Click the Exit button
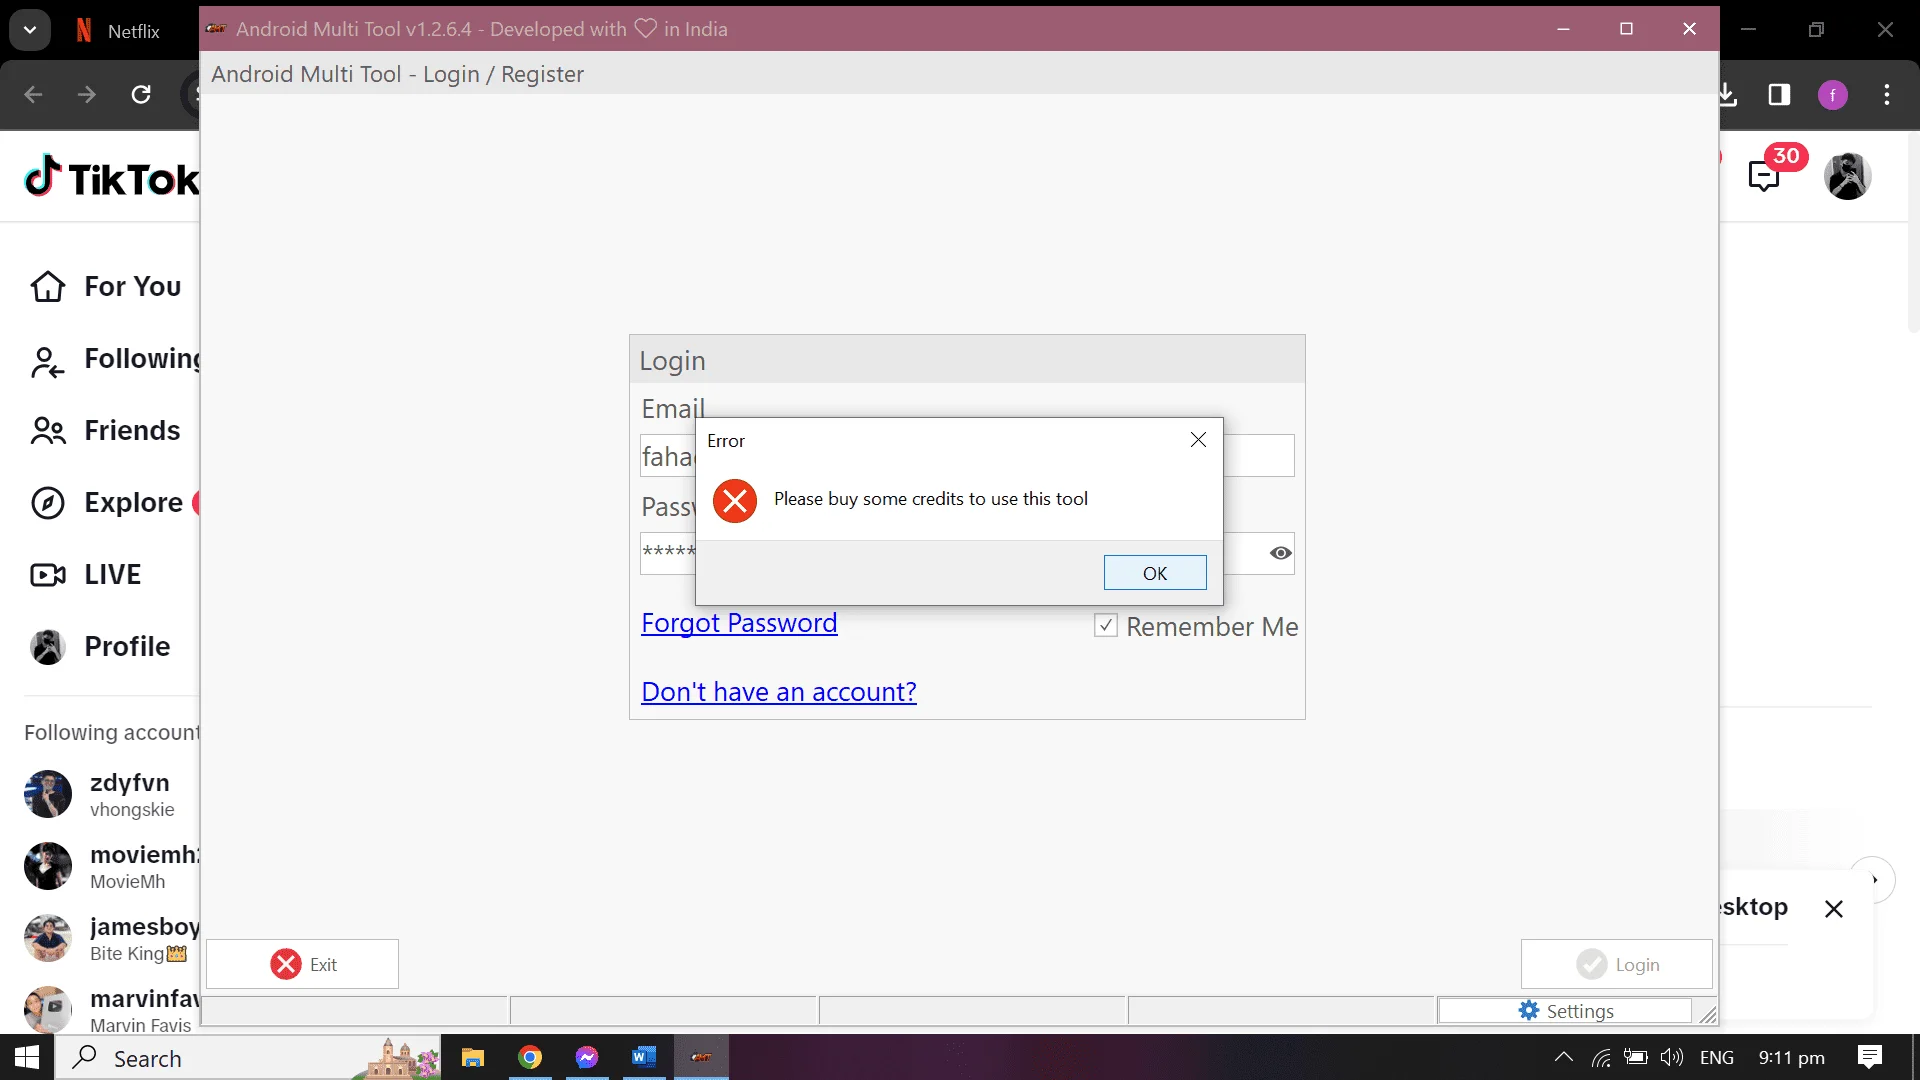 302,964
